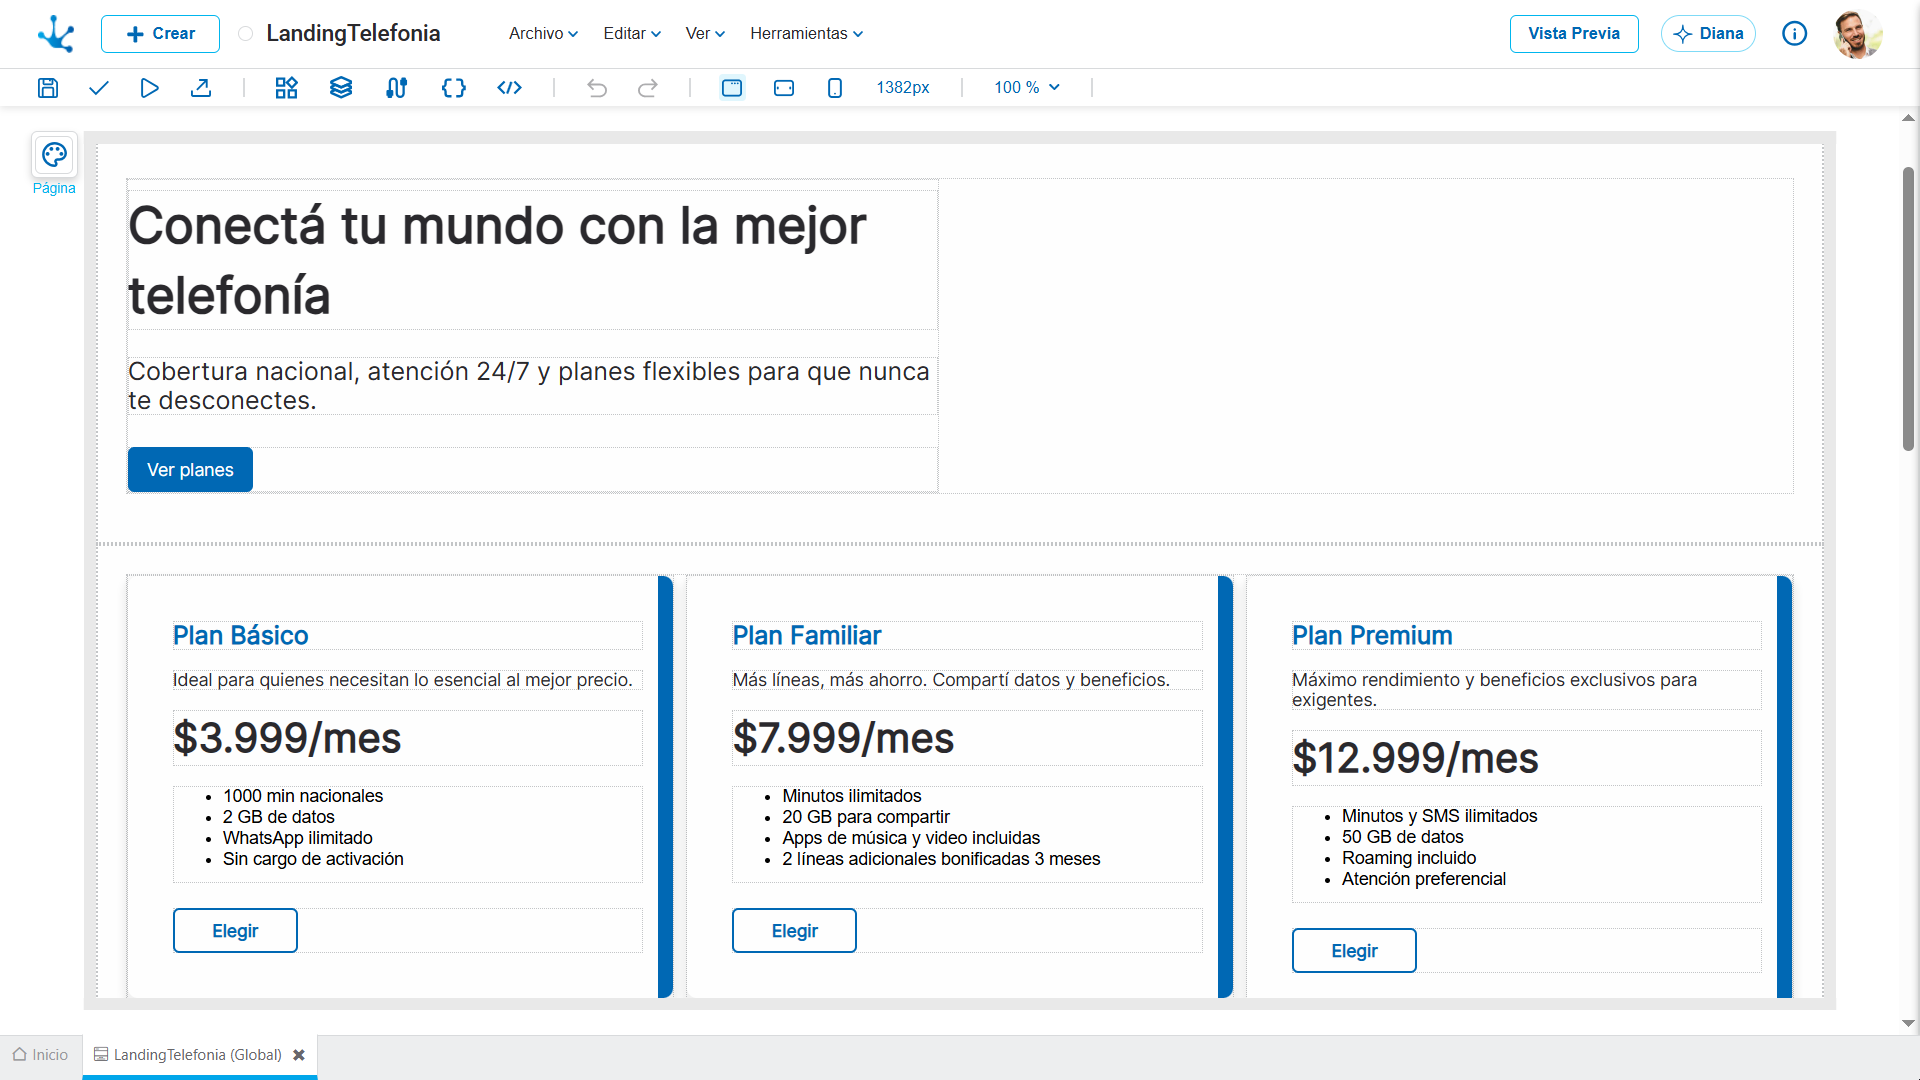The image size is (1920, 1080).
Task: Redo the last change
Action: click(x=648, y=88)
